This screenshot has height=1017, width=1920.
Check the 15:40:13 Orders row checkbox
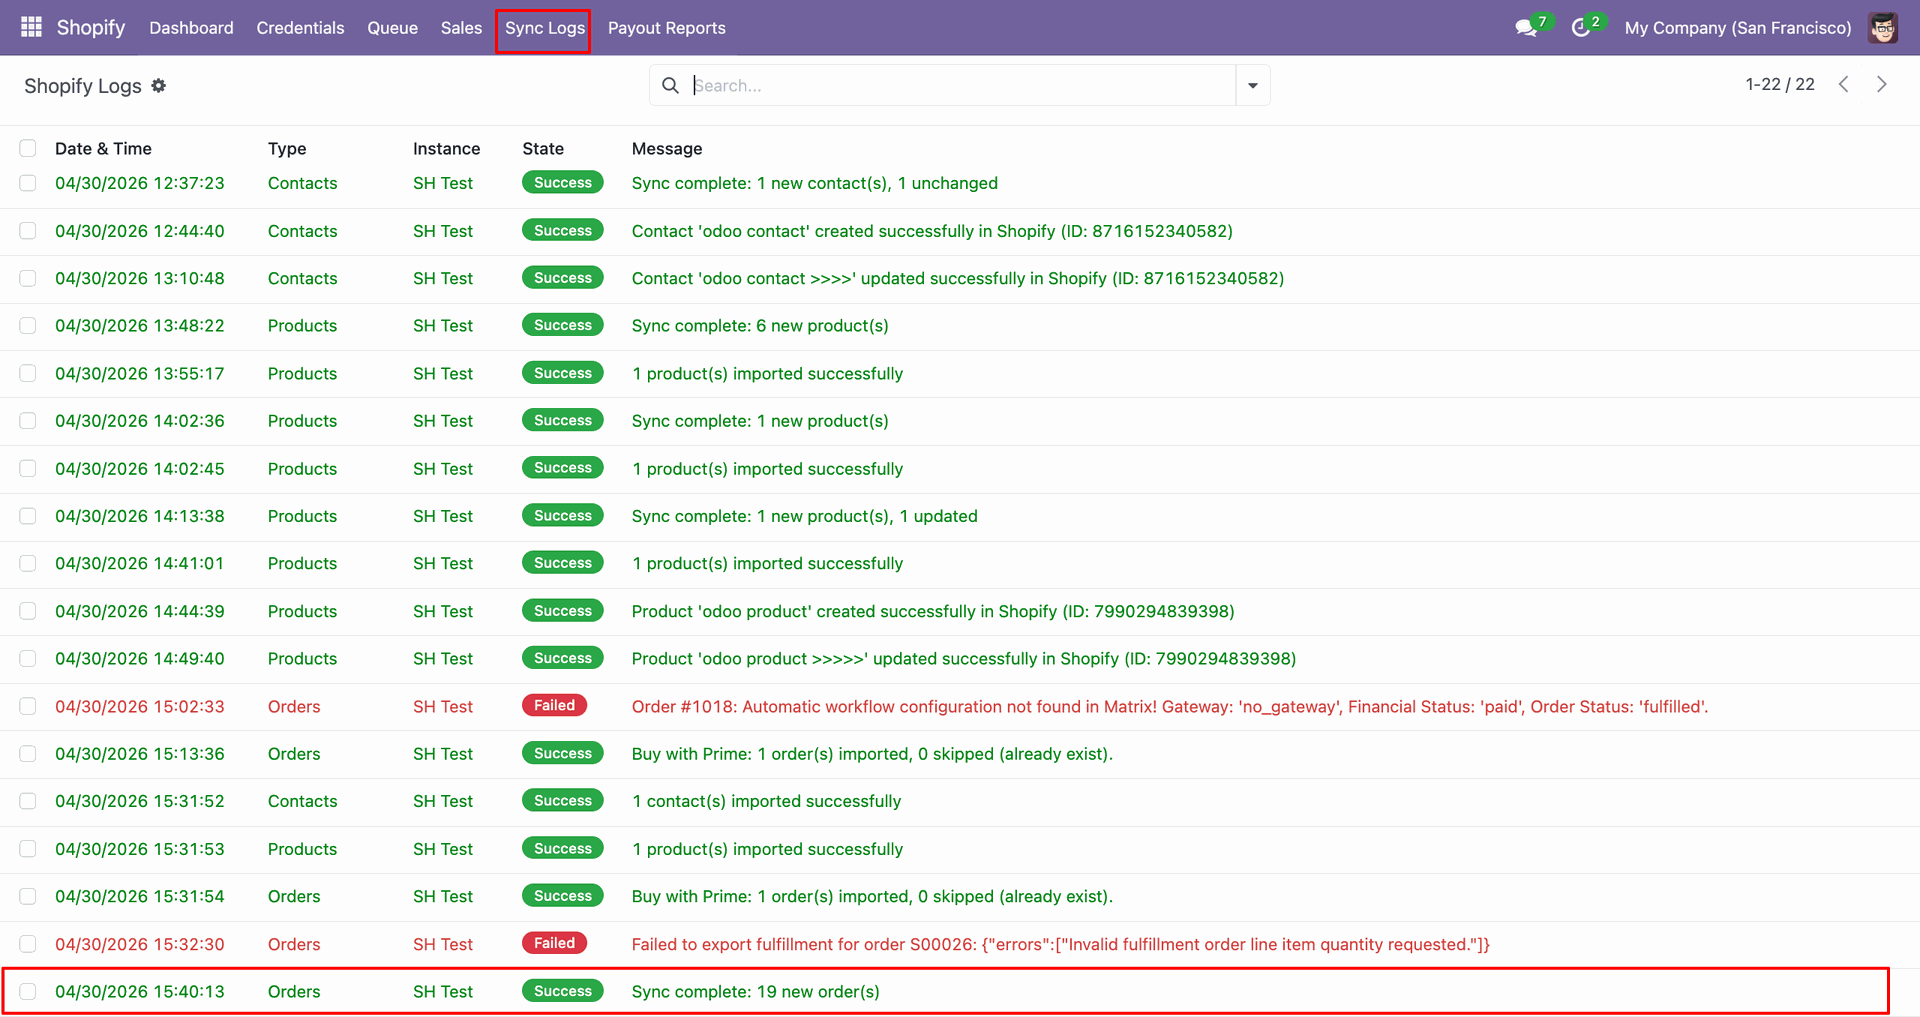[28, 991]
